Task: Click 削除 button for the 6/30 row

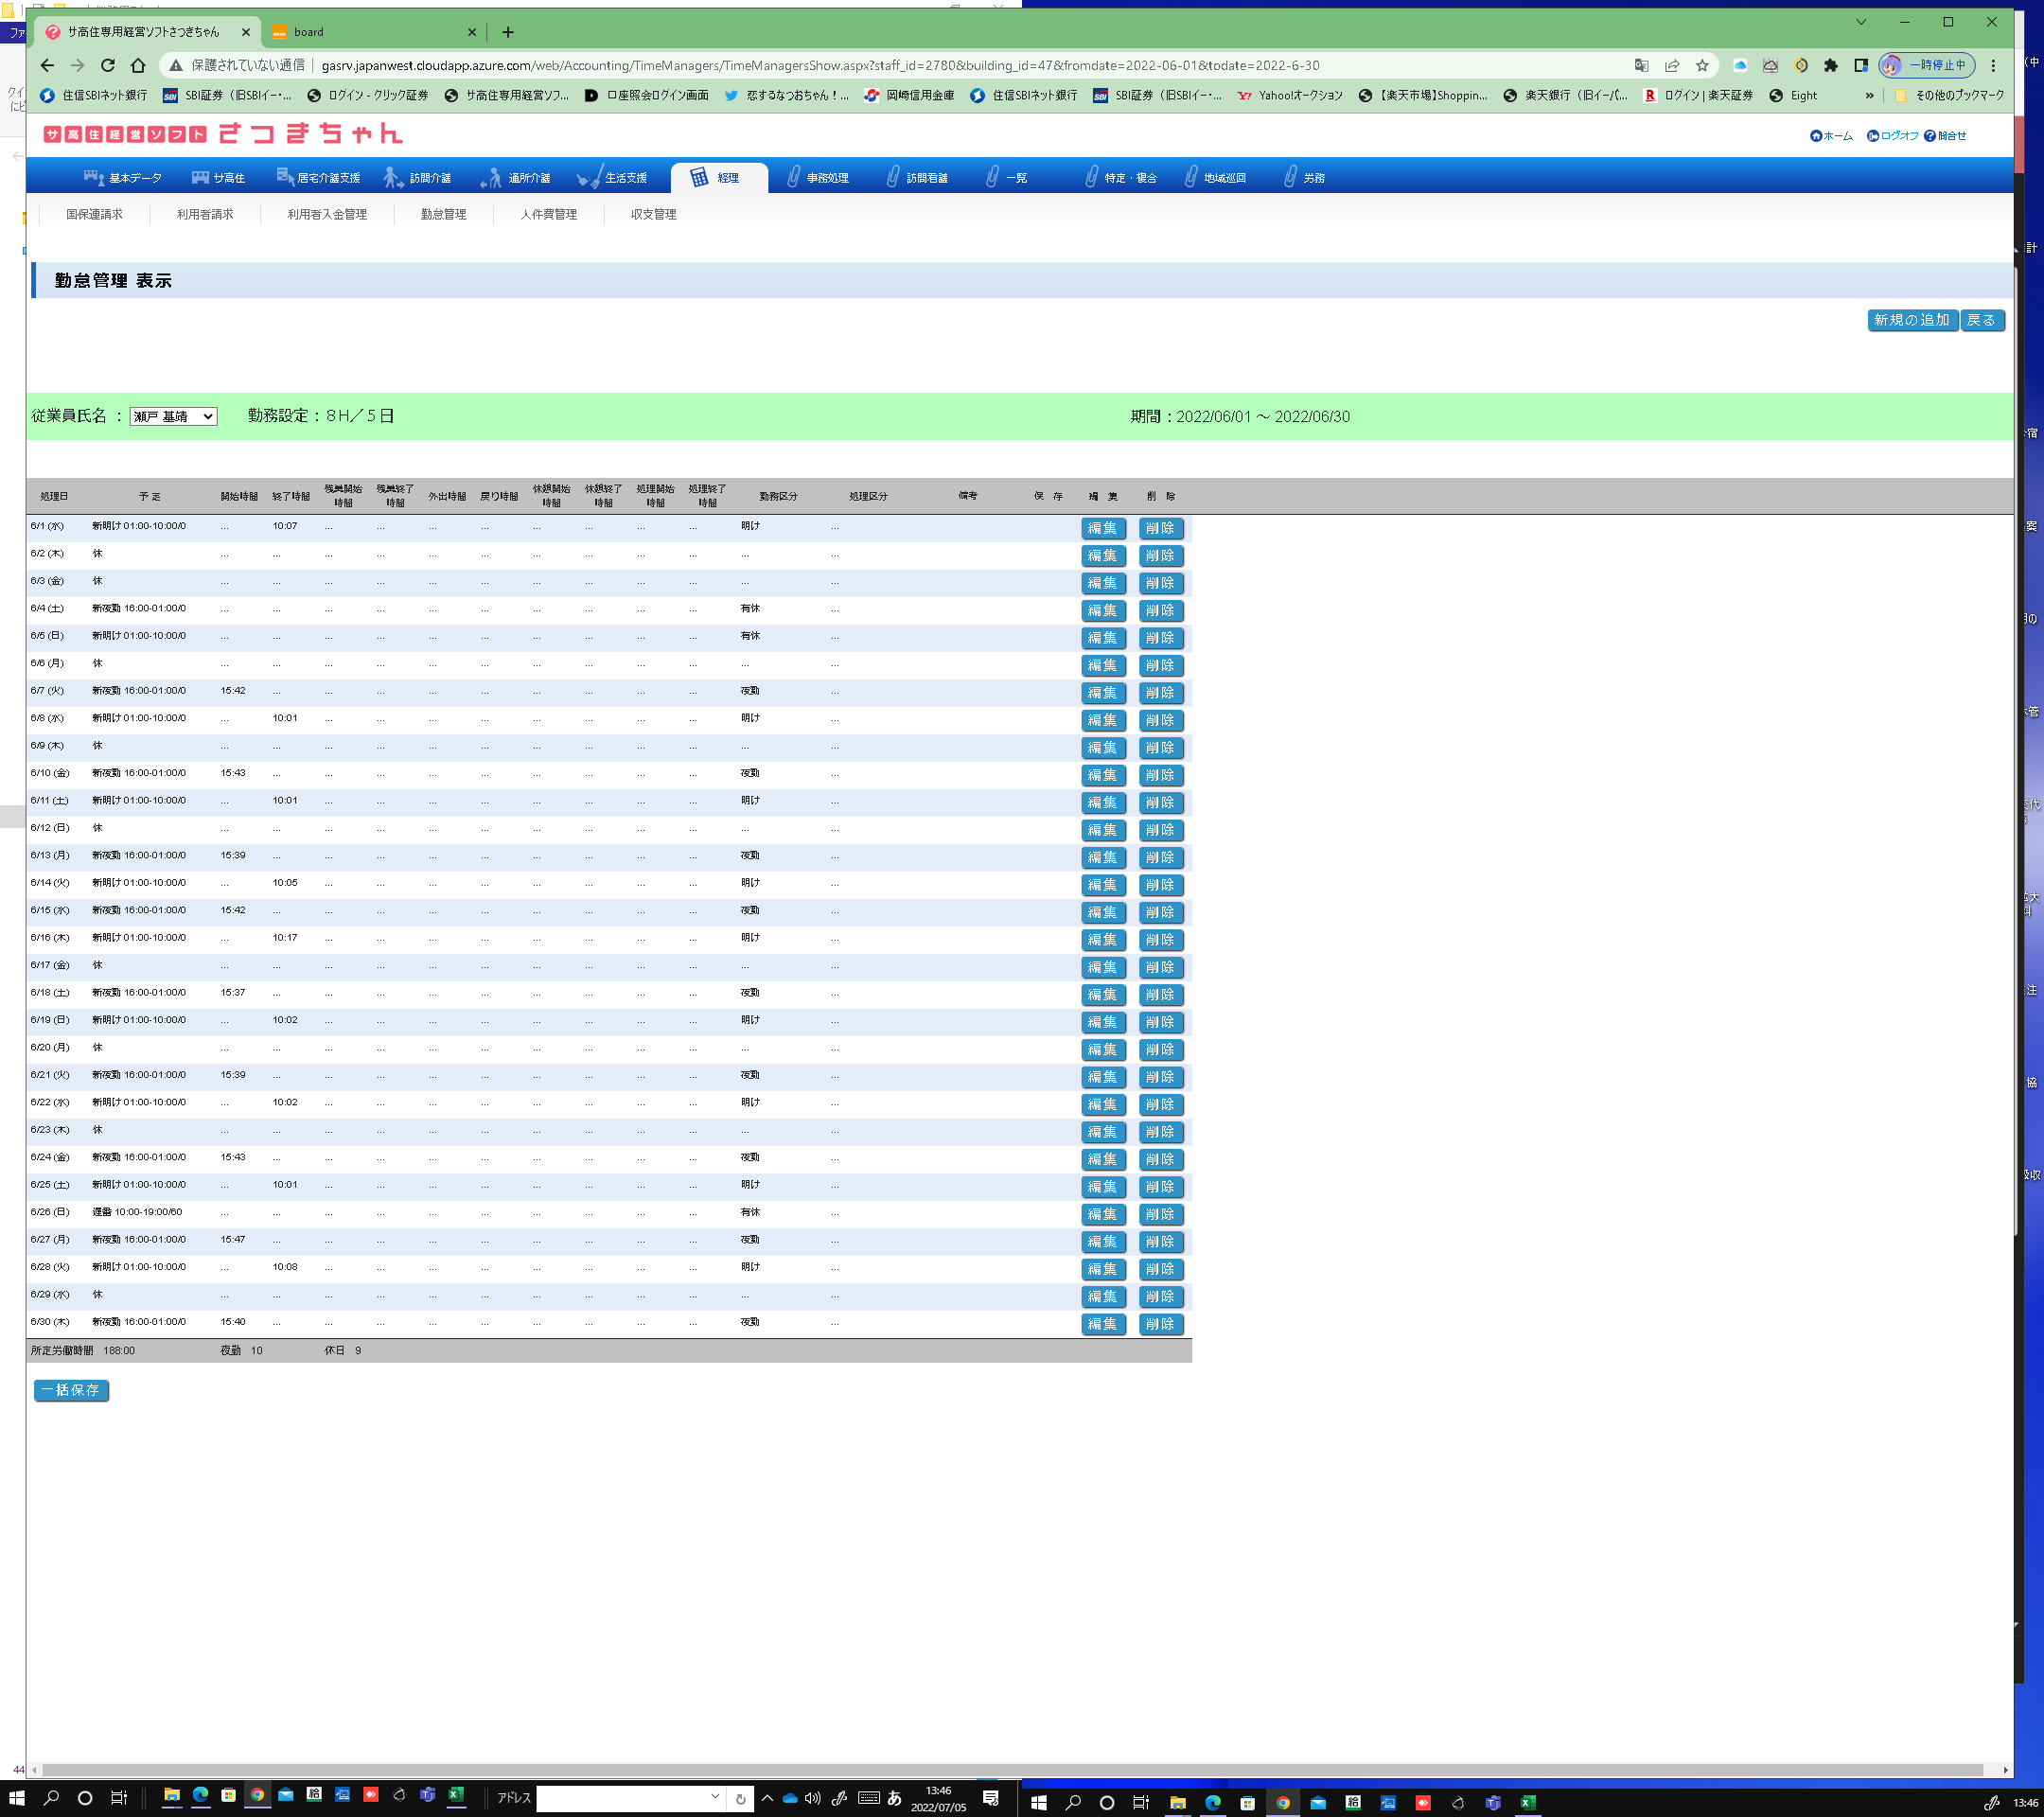Action: click(1160, 1324)
